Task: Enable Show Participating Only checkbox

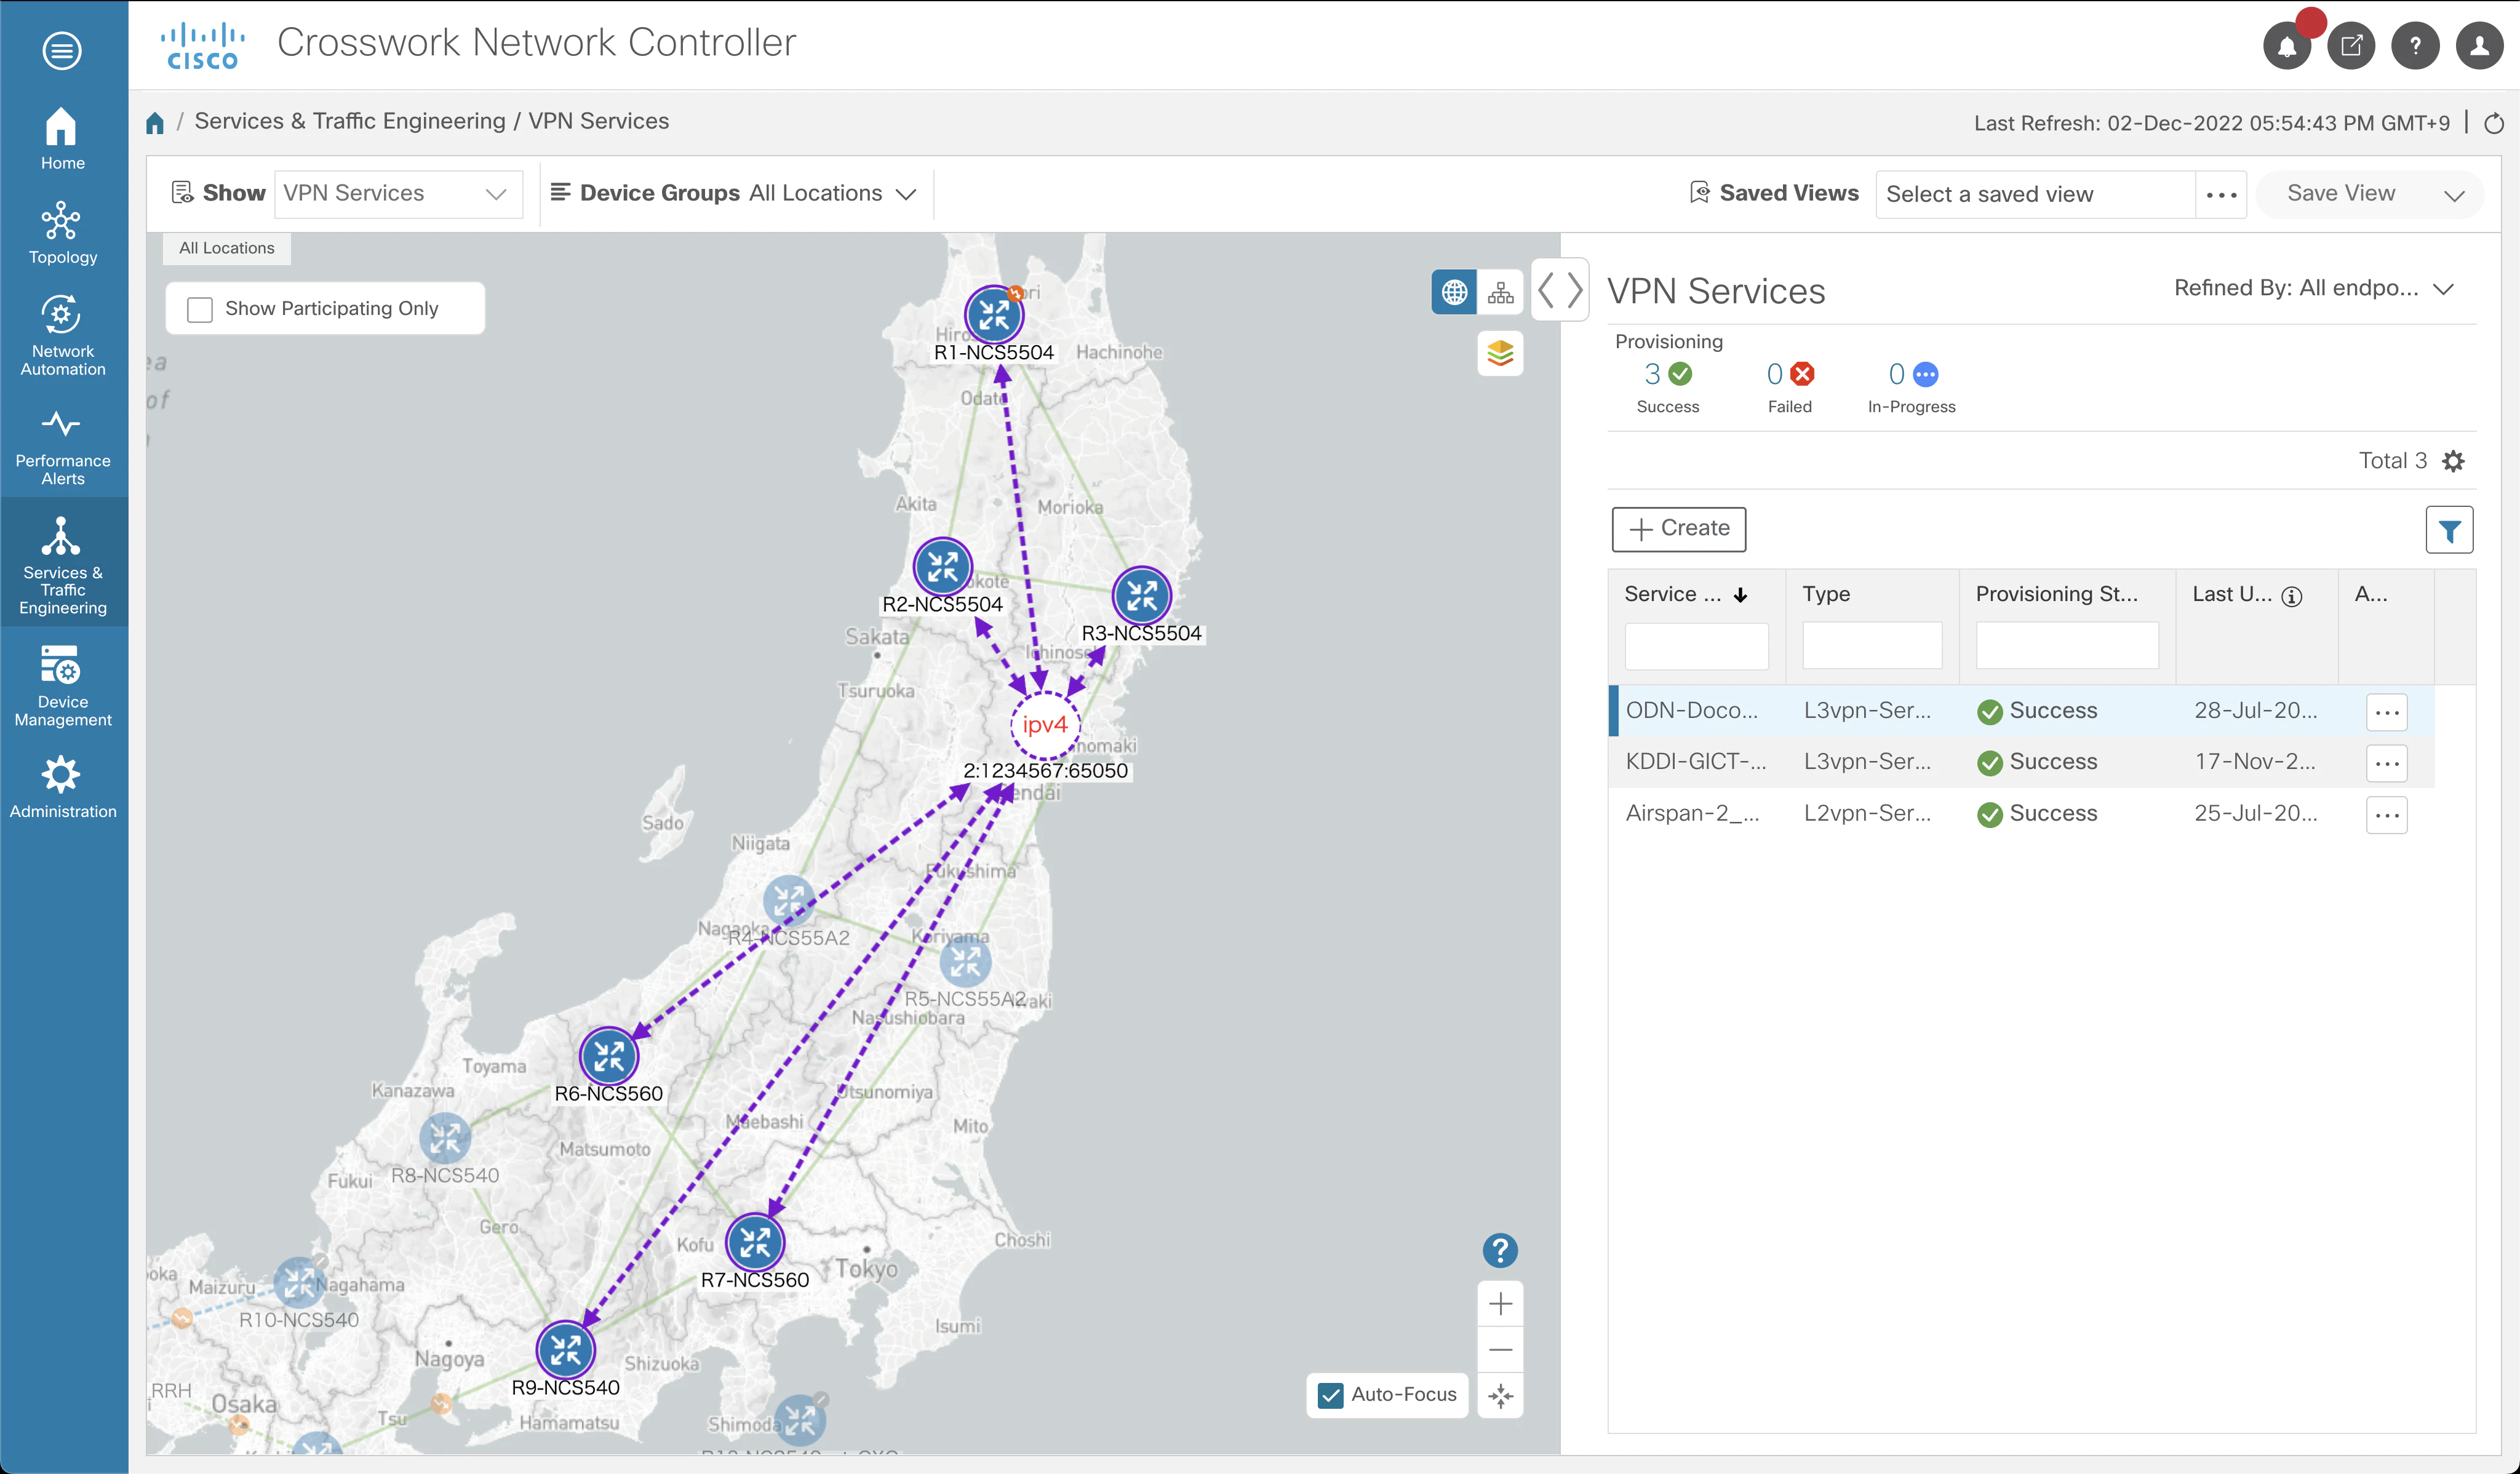Action: 200,309
